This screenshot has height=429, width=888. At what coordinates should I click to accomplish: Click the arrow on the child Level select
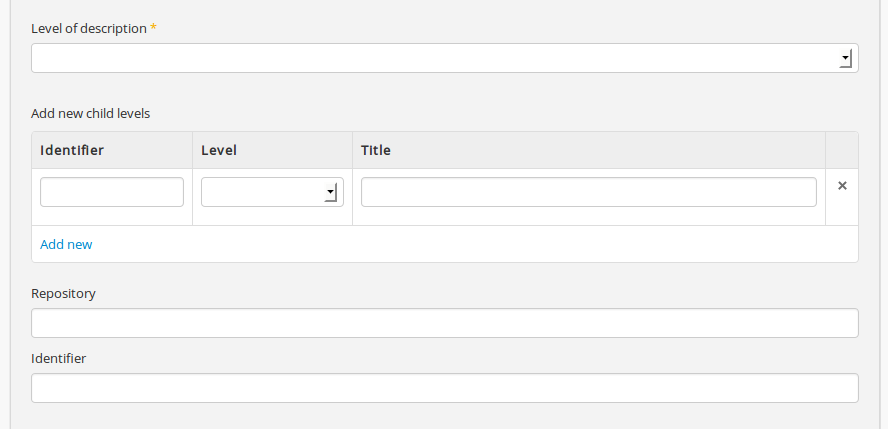pyautogui.click(x=330, y=193)
